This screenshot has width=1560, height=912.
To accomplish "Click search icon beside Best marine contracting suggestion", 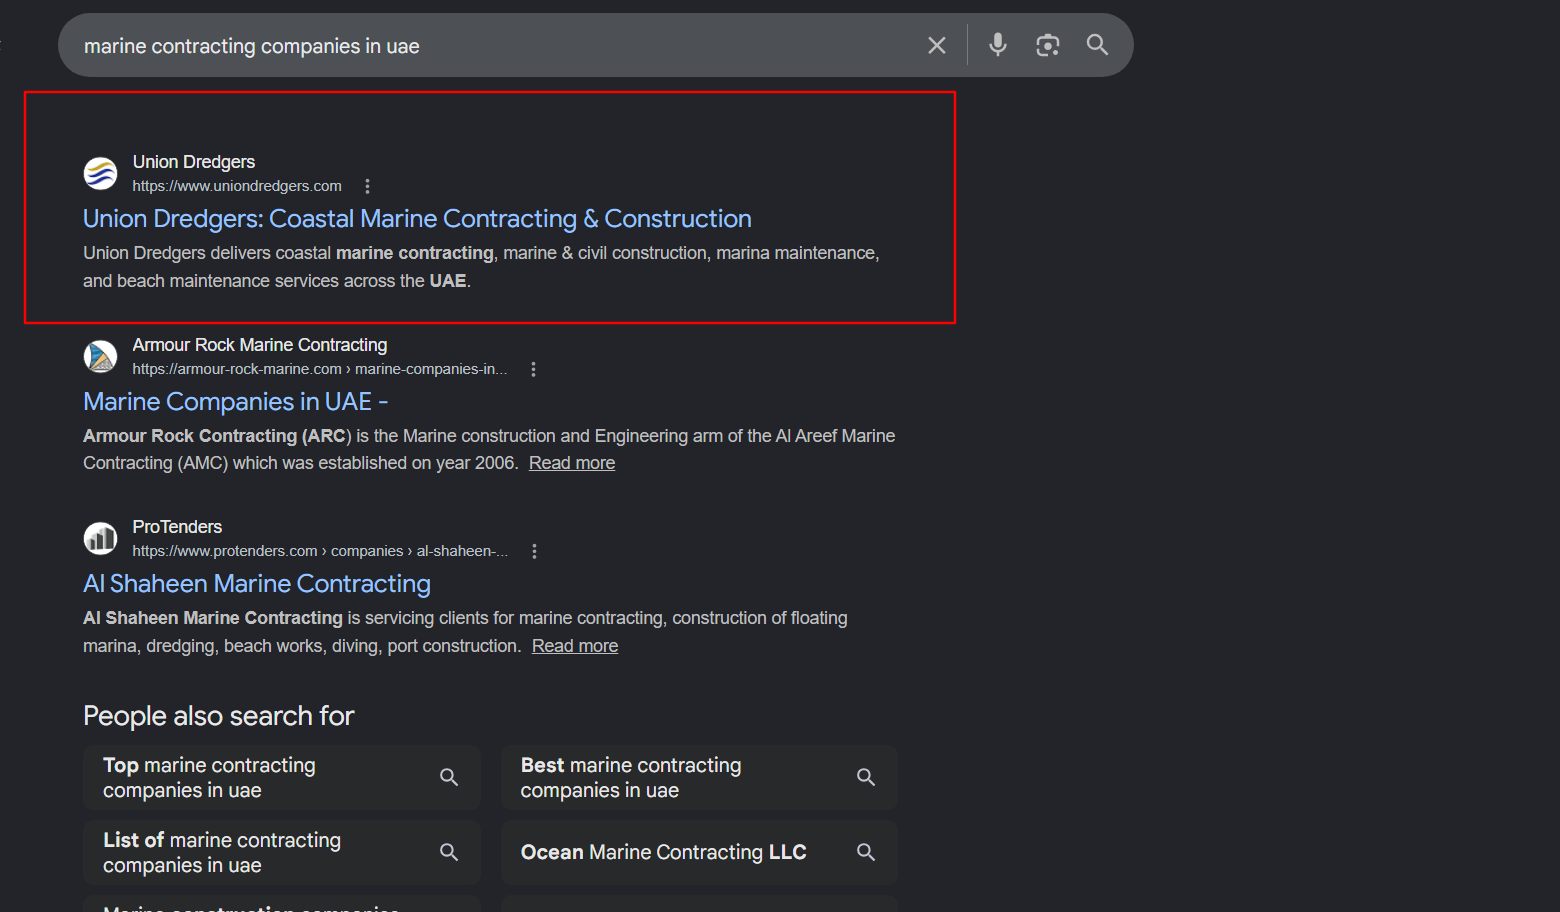I will (866, 777).
